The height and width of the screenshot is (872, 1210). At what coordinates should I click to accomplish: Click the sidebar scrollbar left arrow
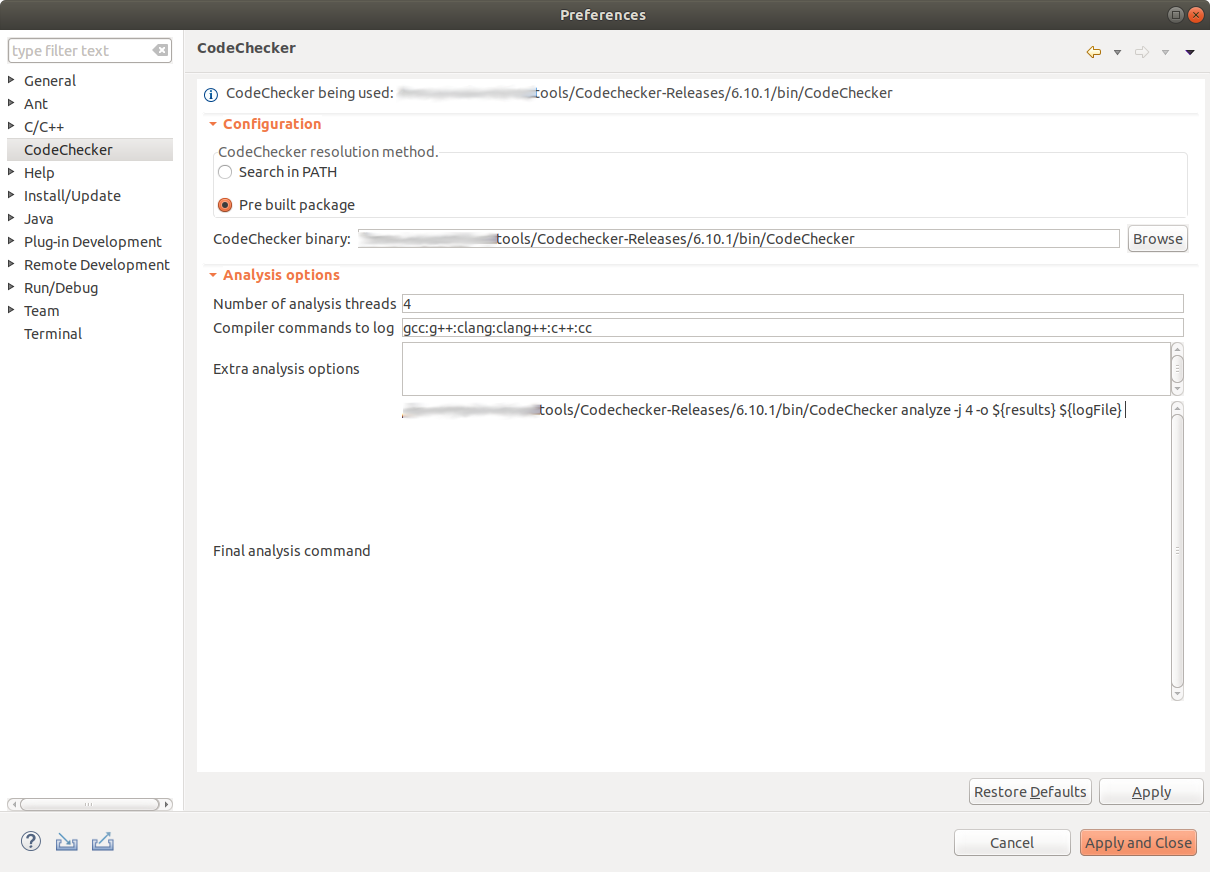(x=13, y=804)
